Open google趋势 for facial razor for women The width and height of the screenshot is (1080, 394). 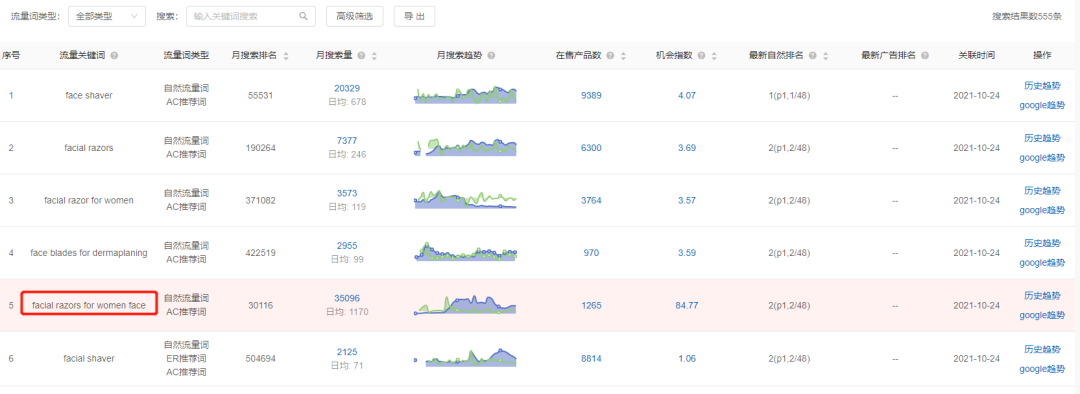click(x=1042, y=210)
